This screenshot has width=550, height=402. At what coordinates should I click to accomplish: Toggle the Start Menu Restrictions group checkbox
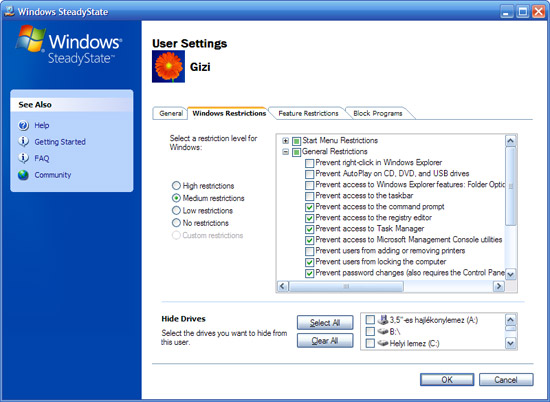296,141
